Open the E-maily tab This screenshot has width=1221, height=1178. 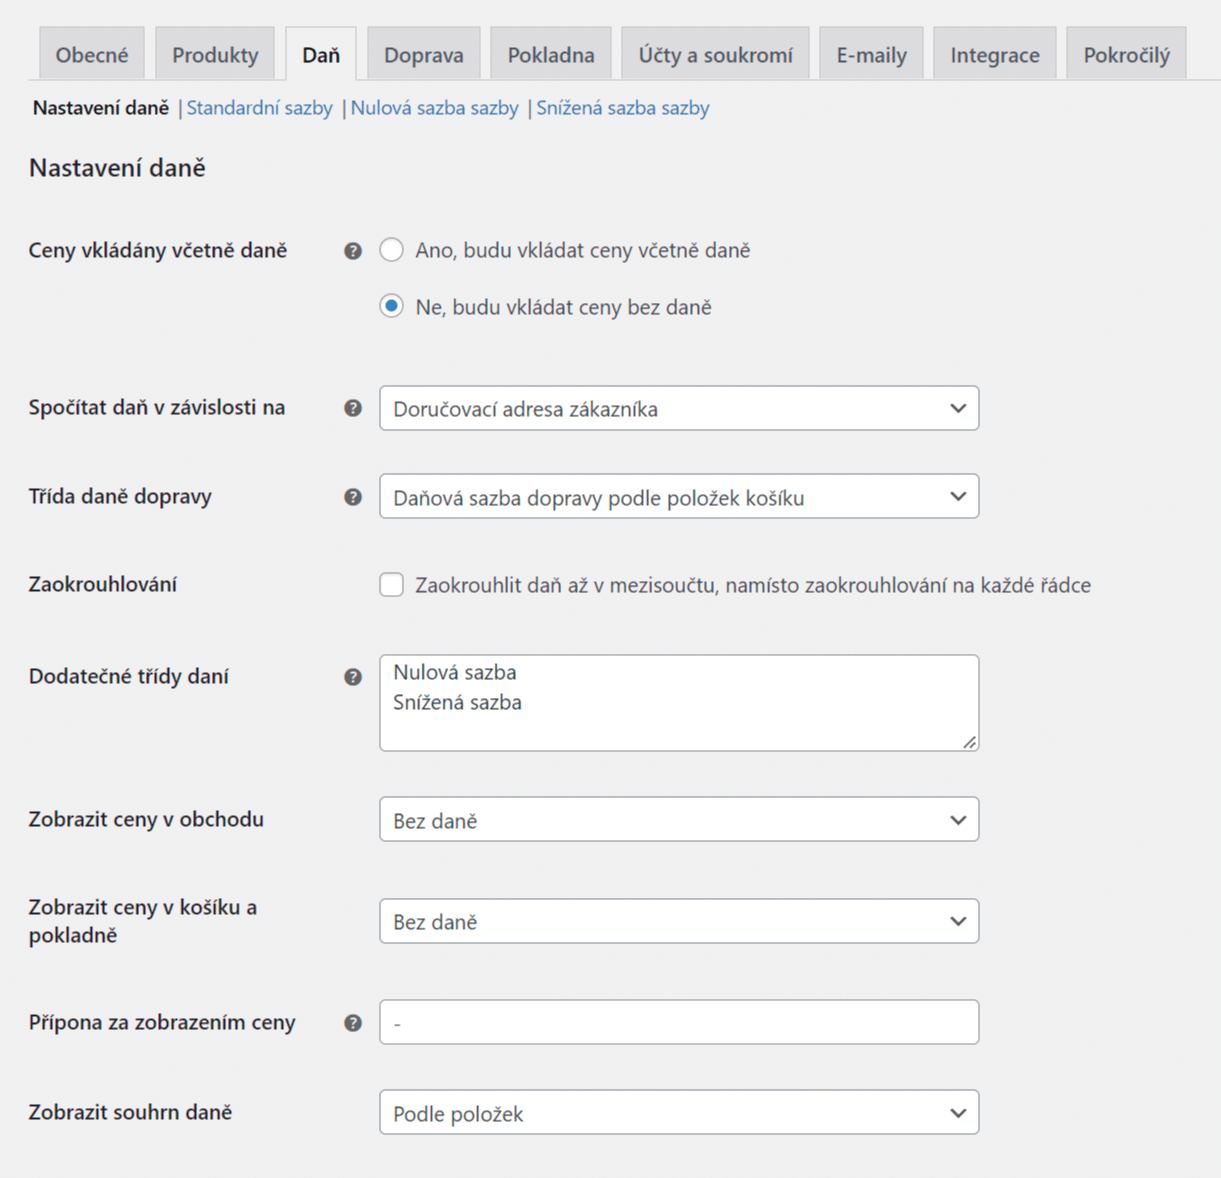tap(872, 54)
